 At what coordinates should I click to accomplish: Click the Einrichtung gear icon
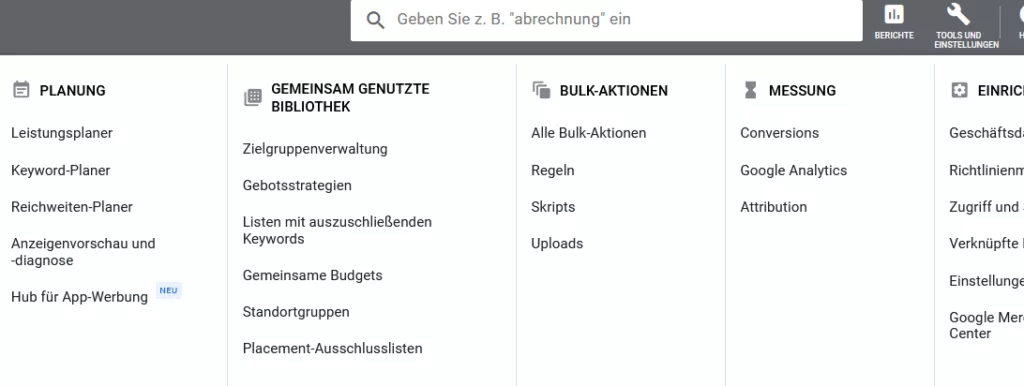(959, 90)
